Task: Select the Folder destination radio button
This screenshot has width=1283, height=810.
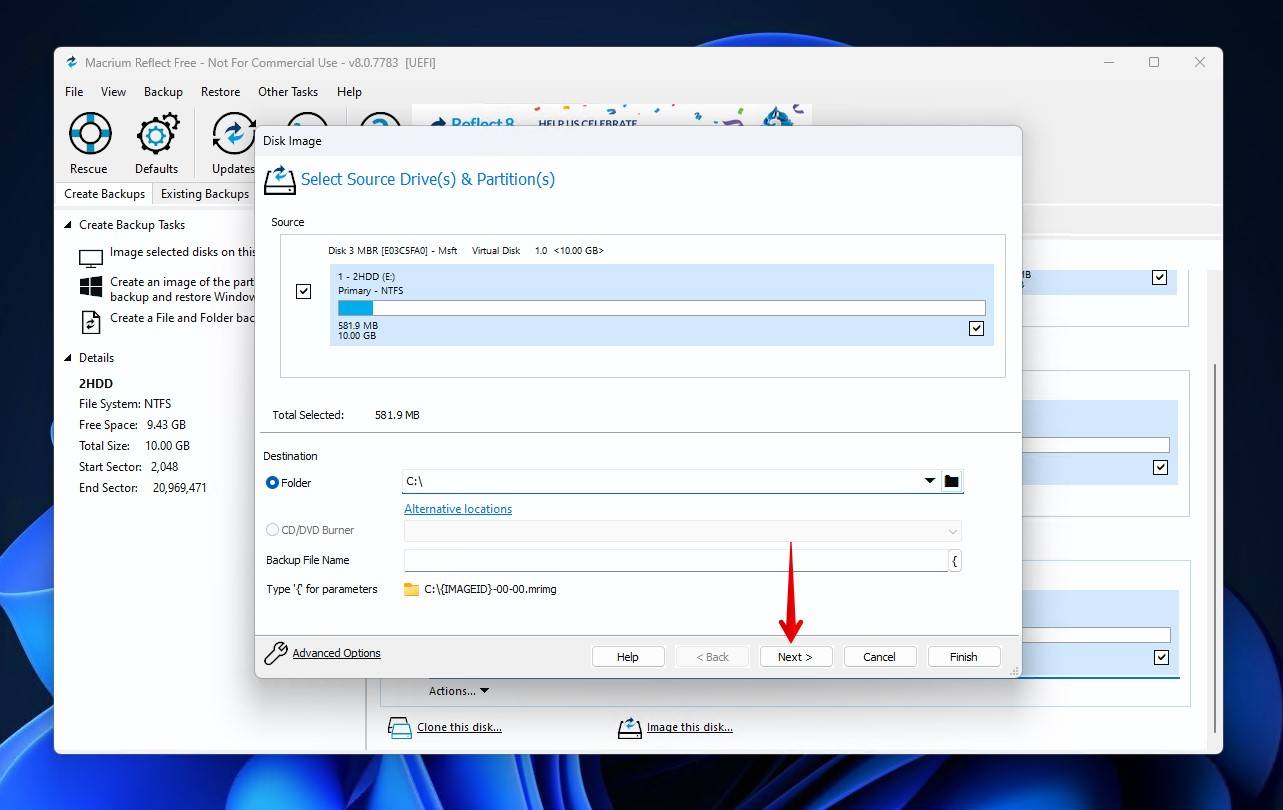Action: (x=272, y=483)
